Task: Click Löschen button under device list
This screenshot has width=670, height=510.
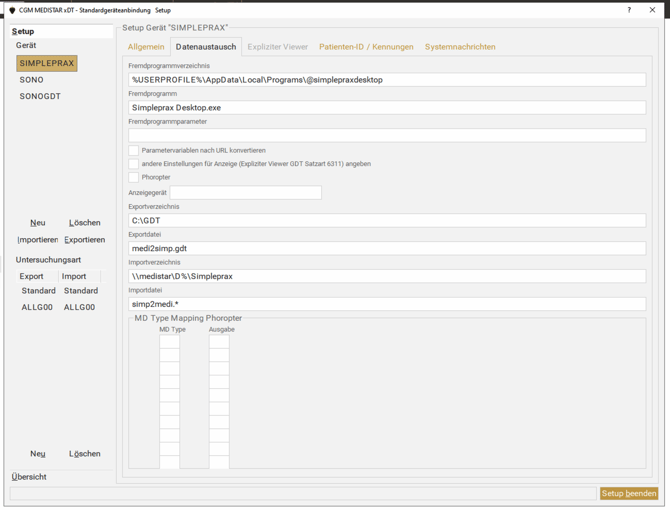Action: pos(85,223)
